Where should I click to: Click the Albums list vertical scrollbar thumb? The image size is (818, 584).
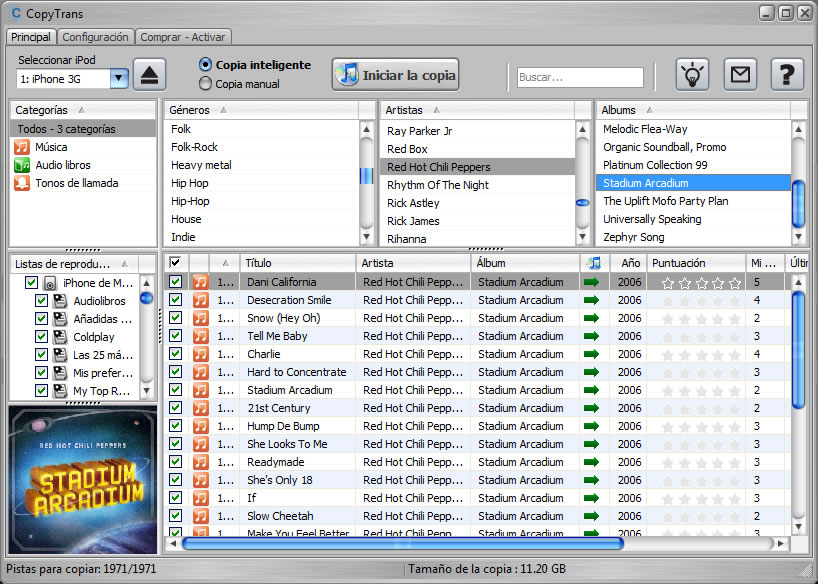798,204
